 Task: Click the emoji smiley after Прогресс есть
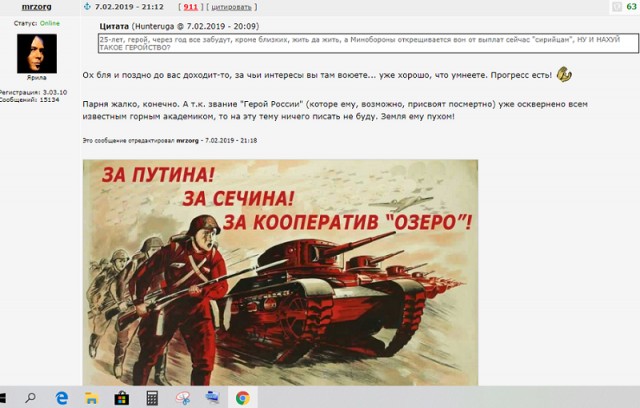pos(564,75)
